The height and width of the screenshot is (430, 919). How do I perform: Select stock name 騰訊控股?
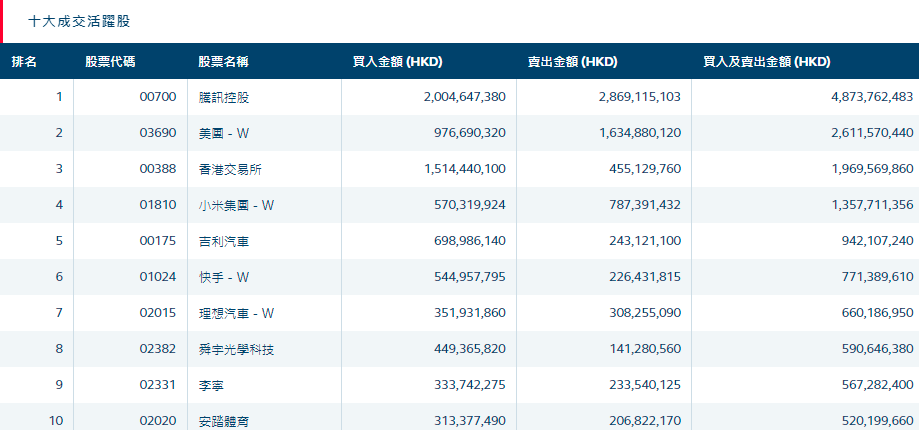coord(224,98)
